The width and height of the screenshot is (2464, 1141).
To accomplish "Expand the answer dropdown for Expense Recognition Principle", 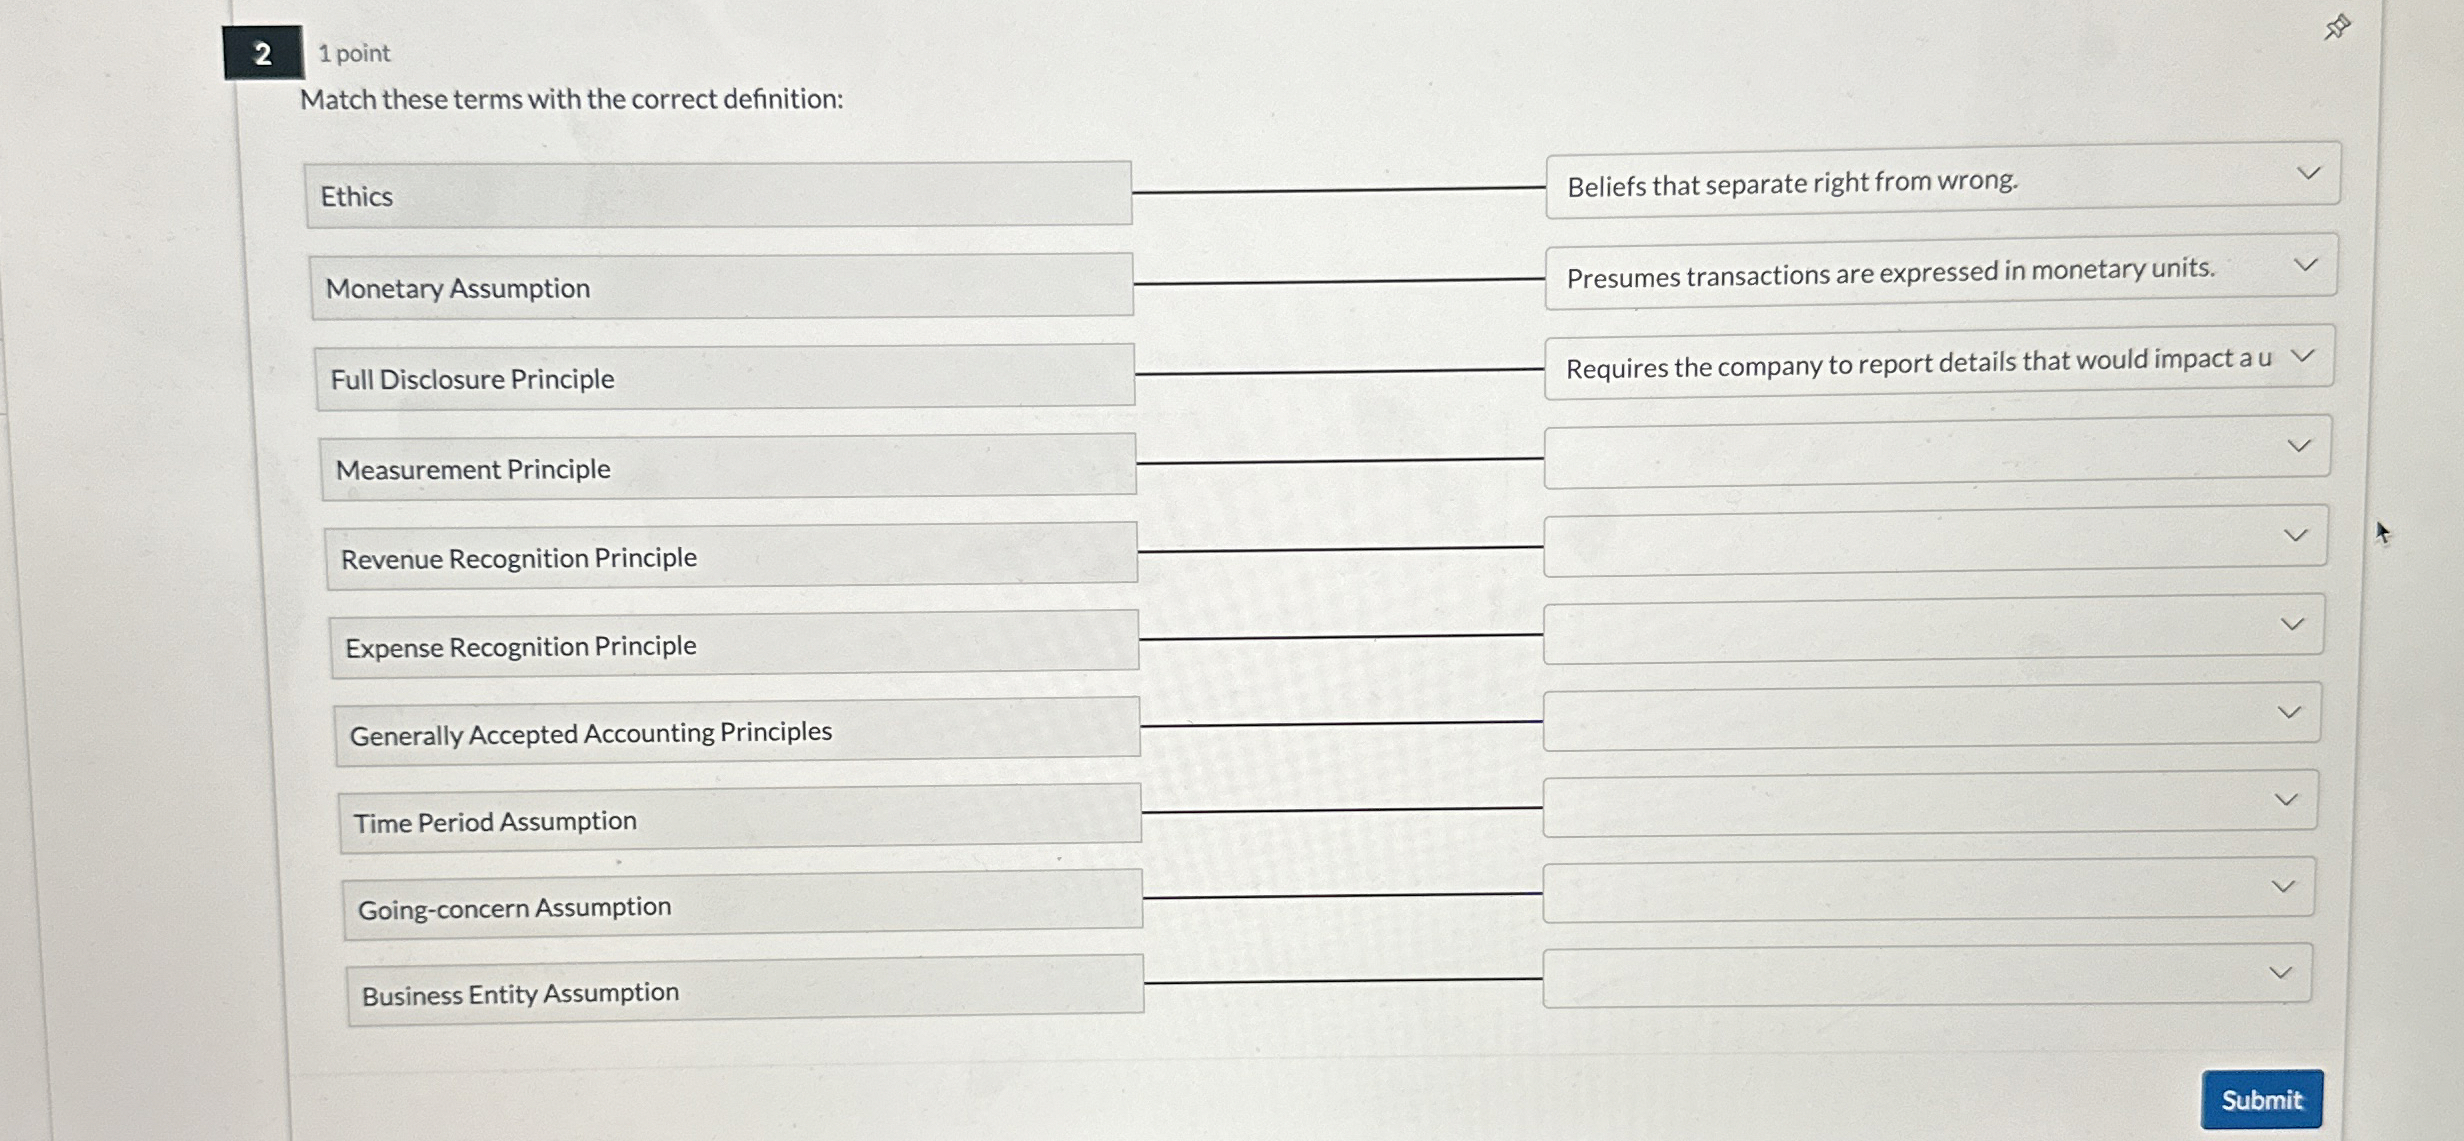I will (x=2295, y=621).
